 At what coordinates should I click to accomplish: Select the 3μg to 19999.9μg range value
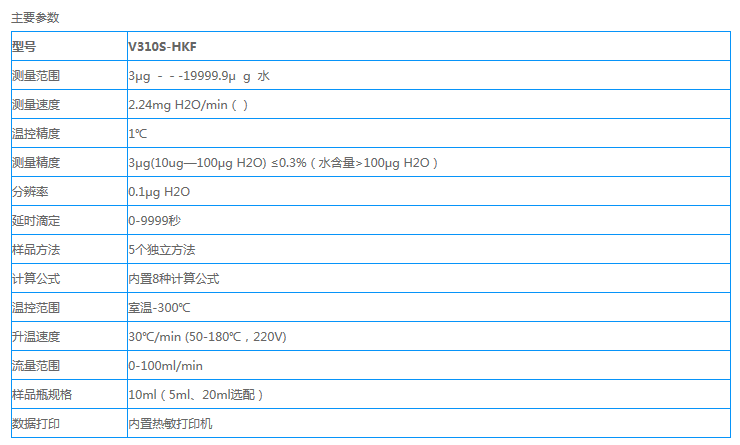198,75
